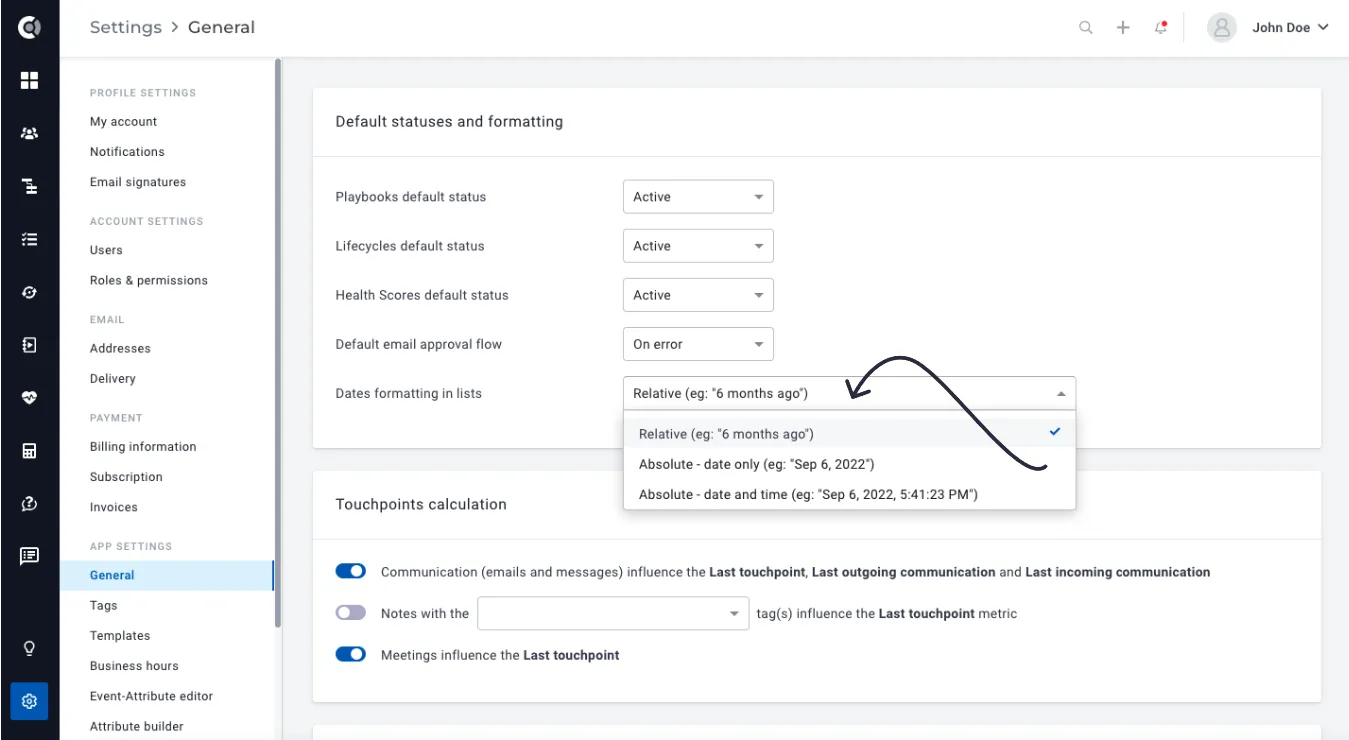Open Email signatures settings
This screenshot has width=1349, height=740.
click(138, 182)
